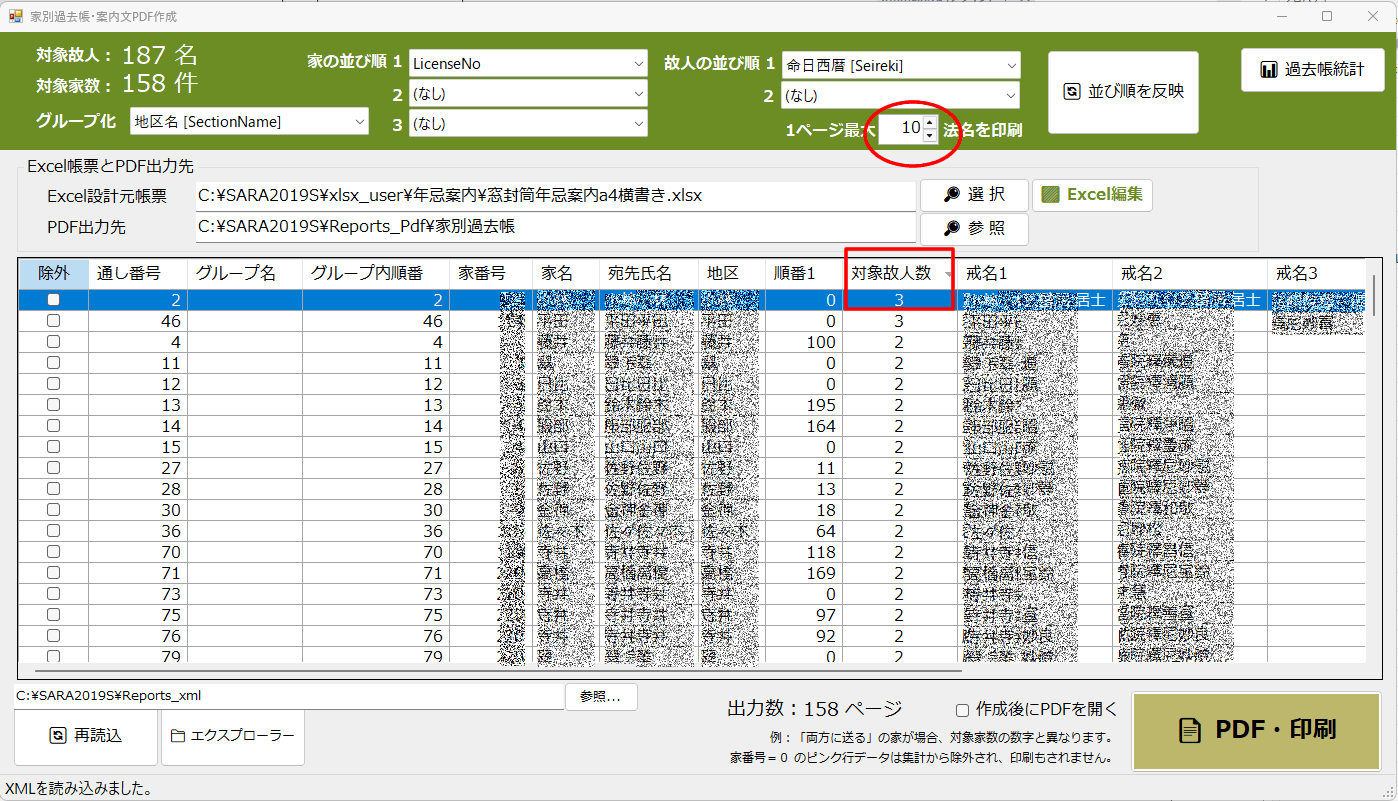Click the Reports_xml path field

click(x=289, y=696)
